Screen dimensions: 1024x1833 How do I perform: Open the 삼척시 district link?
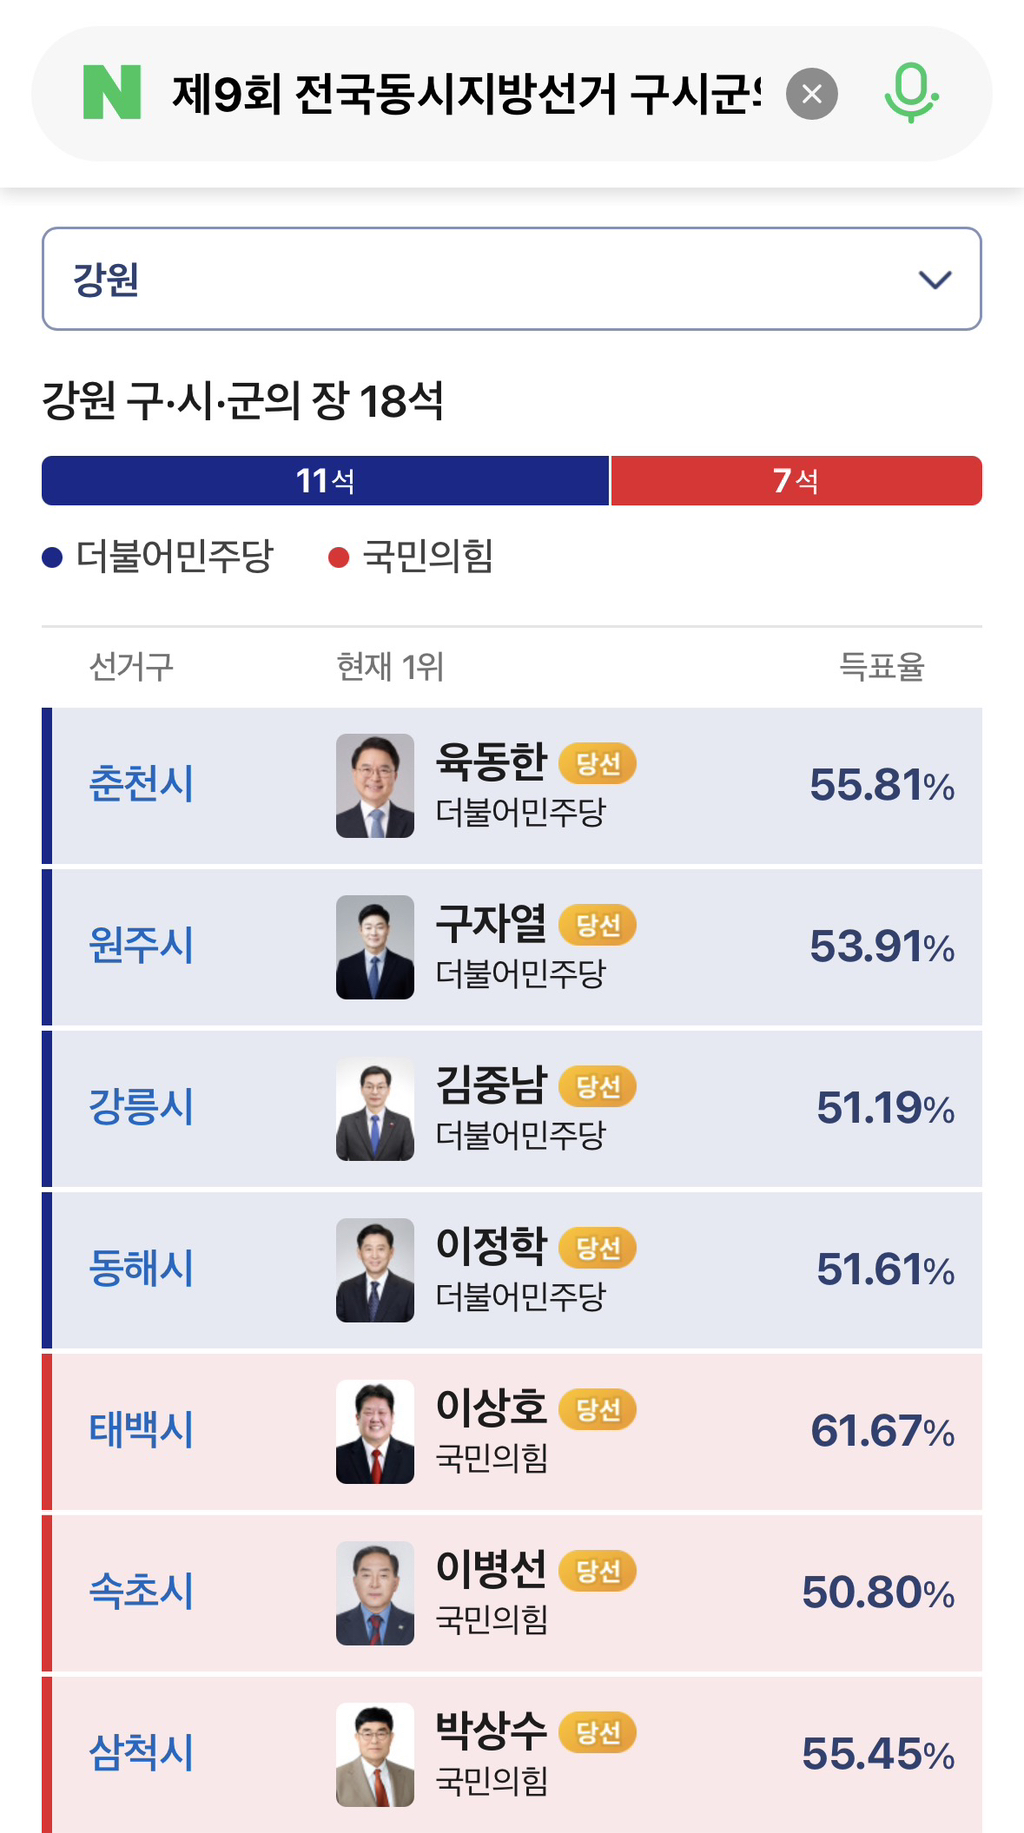[141, 1753]
